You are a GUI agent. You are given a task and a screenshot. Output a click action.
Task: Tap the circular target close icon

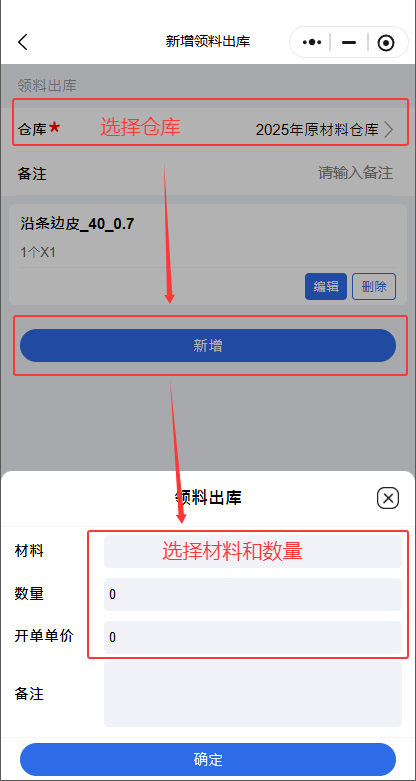click(x=386, y=43)
